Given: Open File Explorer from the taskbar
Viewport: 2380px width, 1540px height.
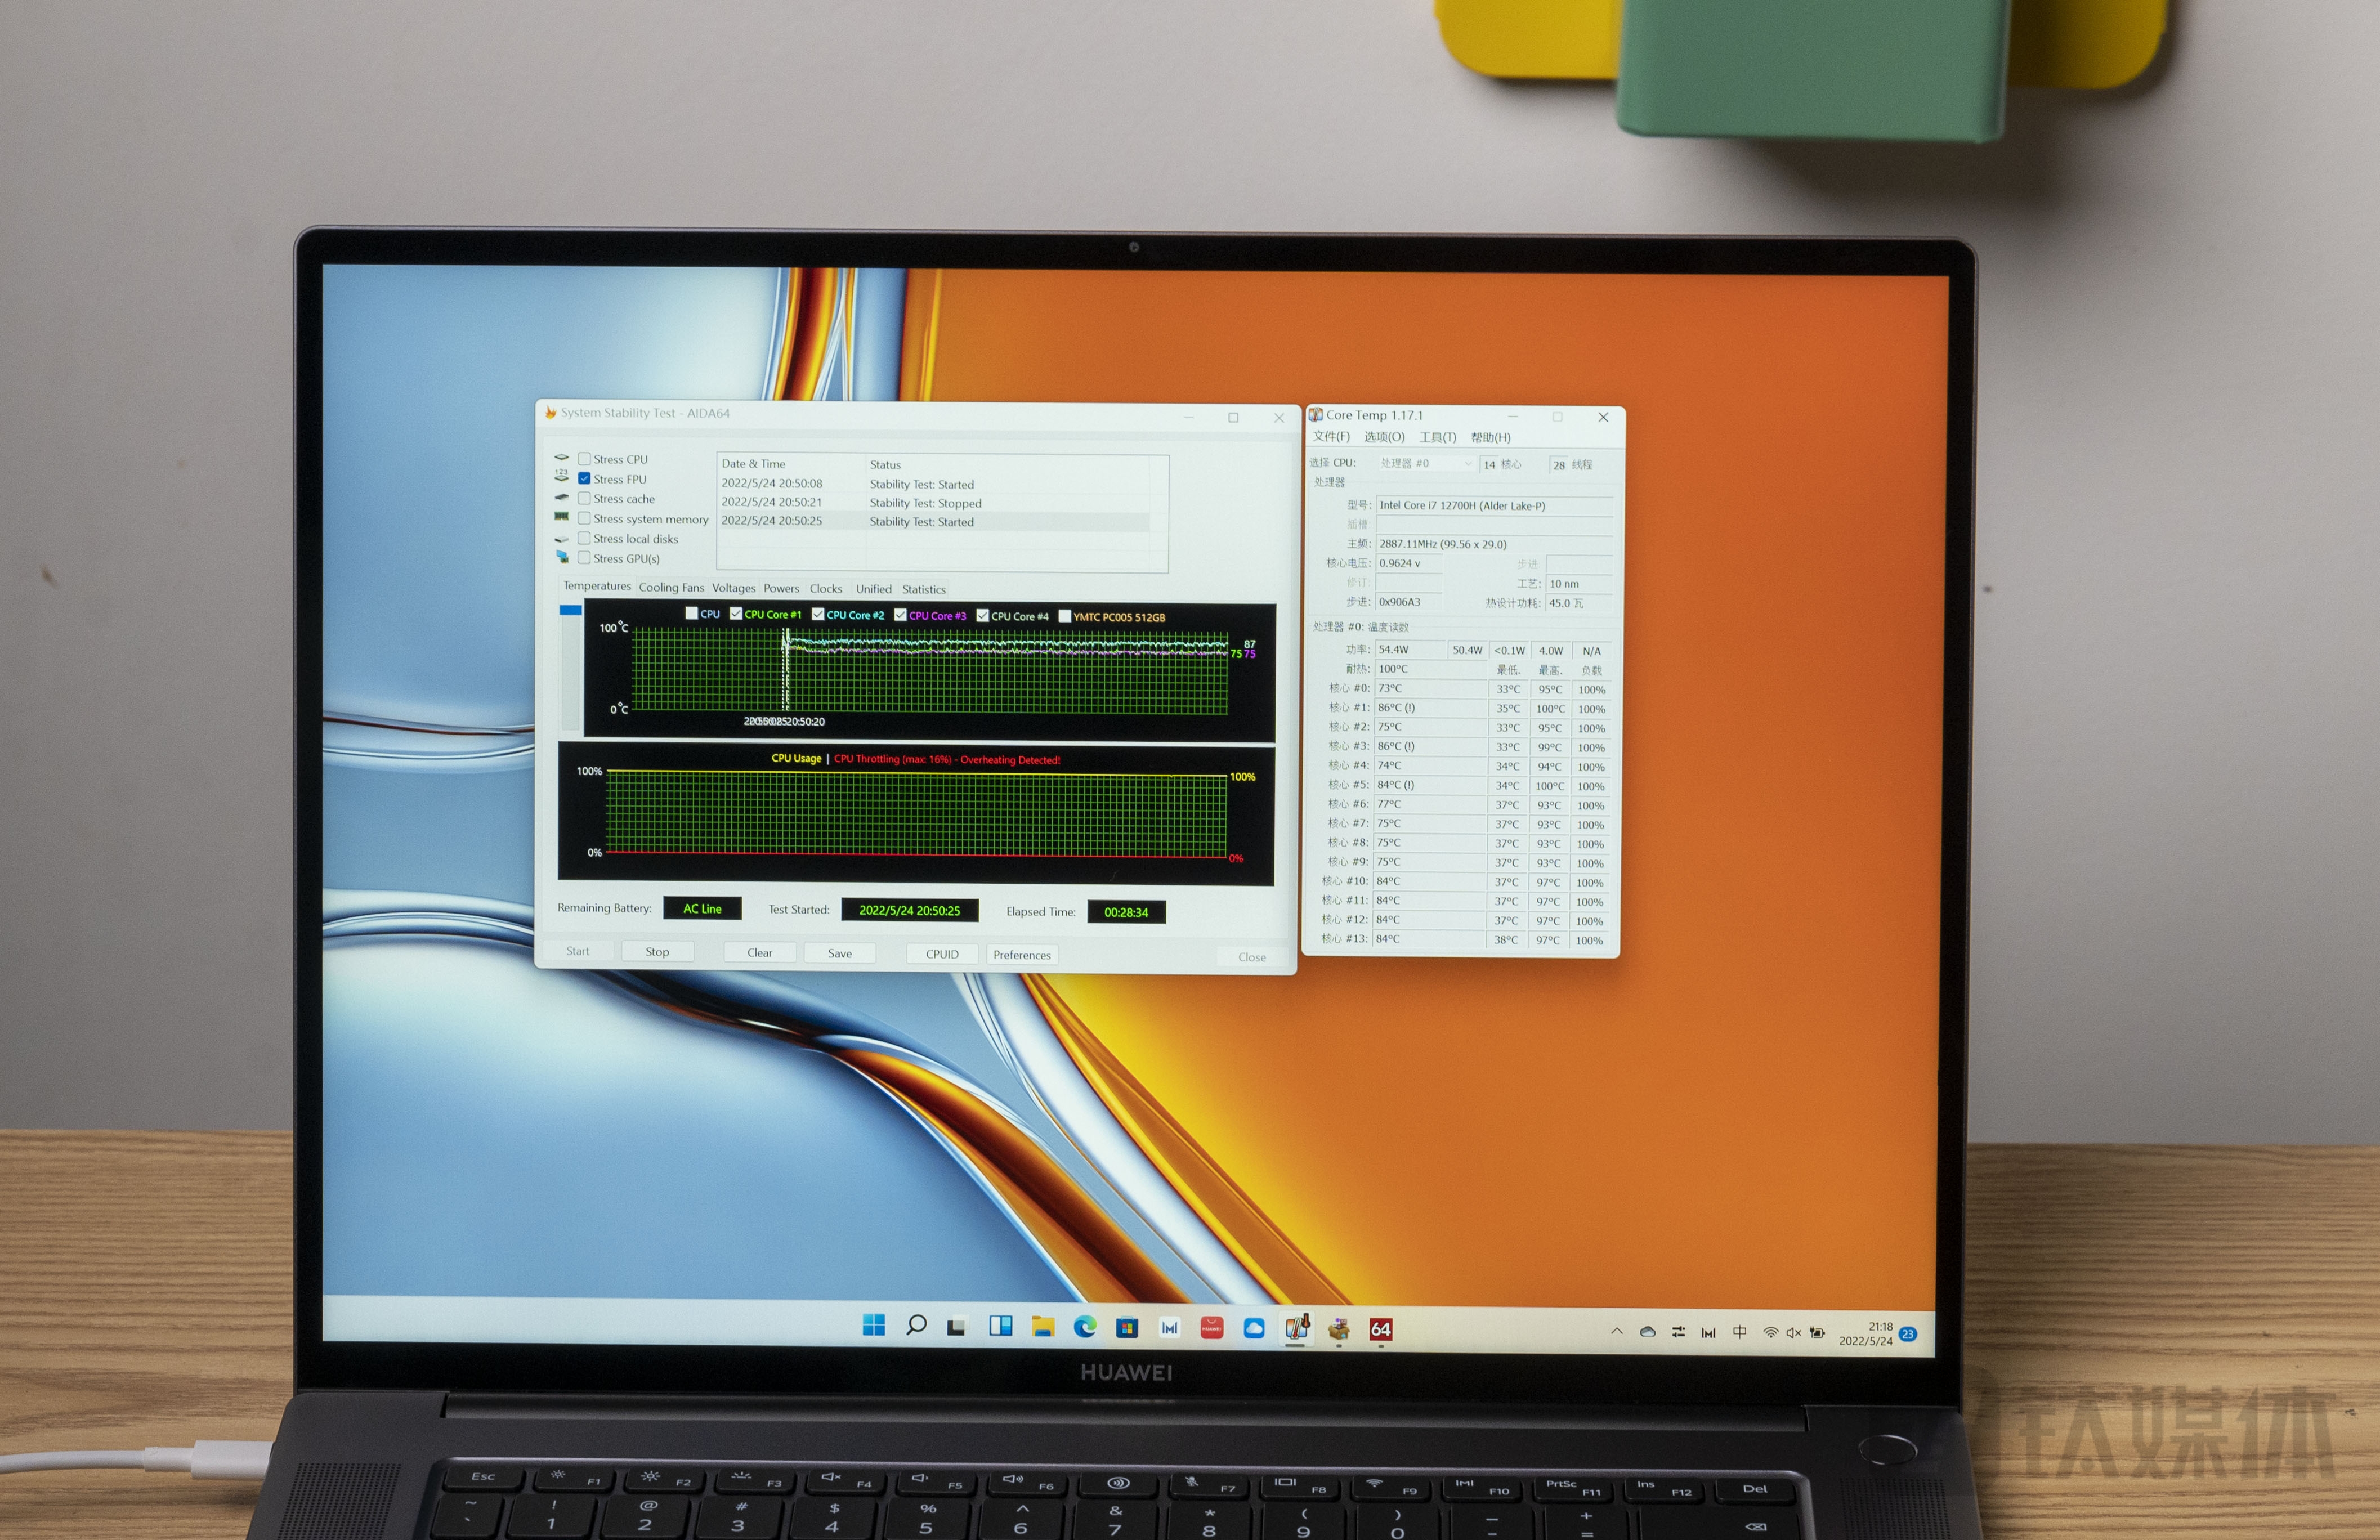Looking at the screenshot, I should (1042, 1327).
